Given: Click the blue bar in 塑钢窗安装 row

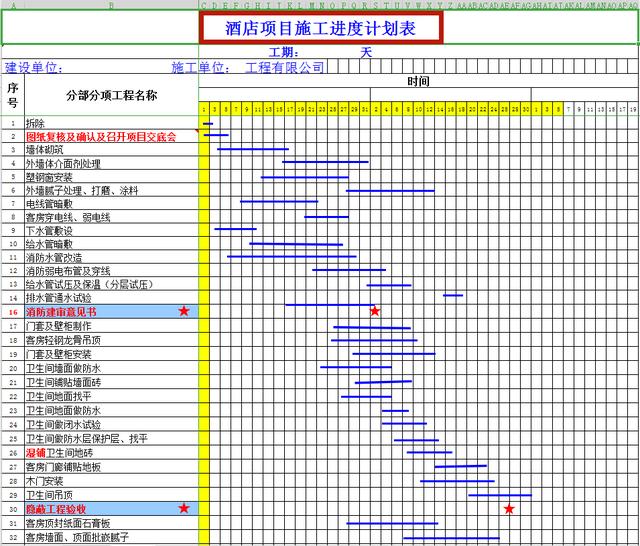Looking at the screenshot, I should 305,177.
